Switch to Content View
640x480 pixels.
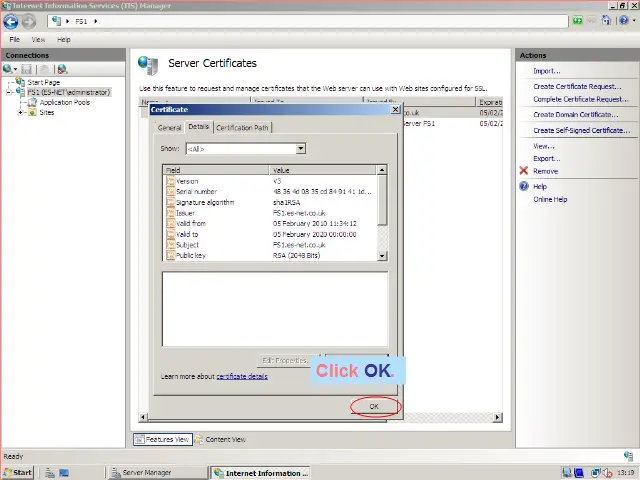click(x=221, y=440)
